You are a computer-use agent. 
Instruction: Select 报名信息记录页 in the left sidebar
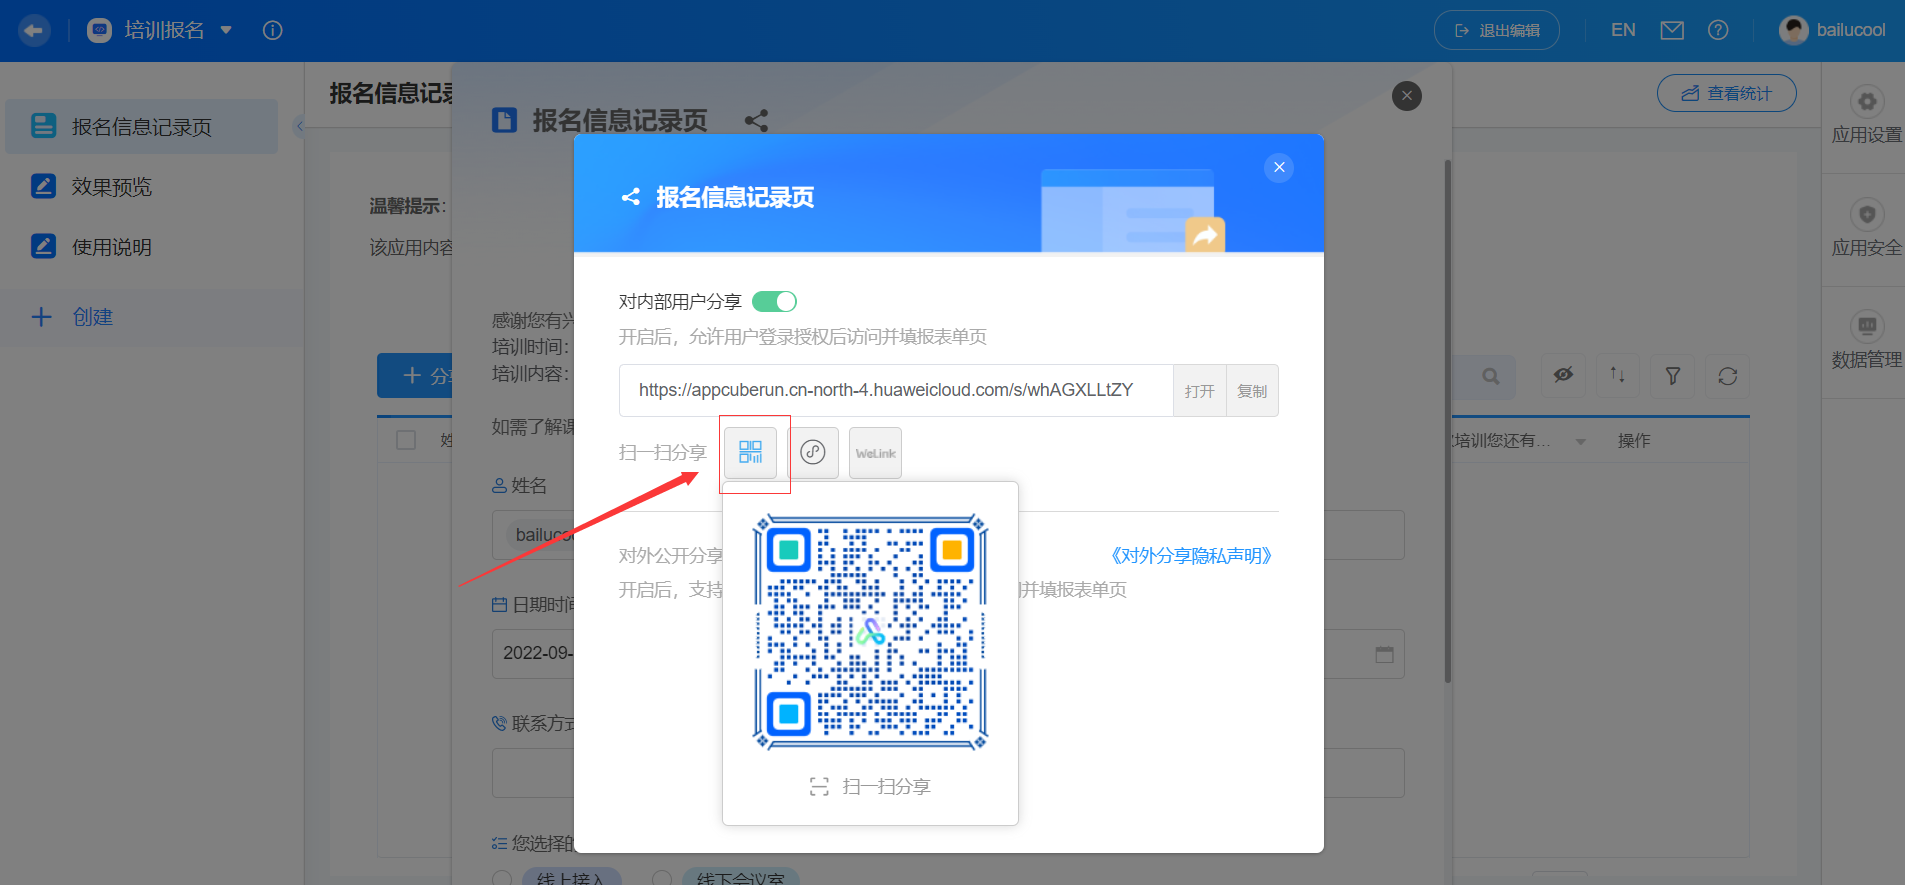click(142, 126)
